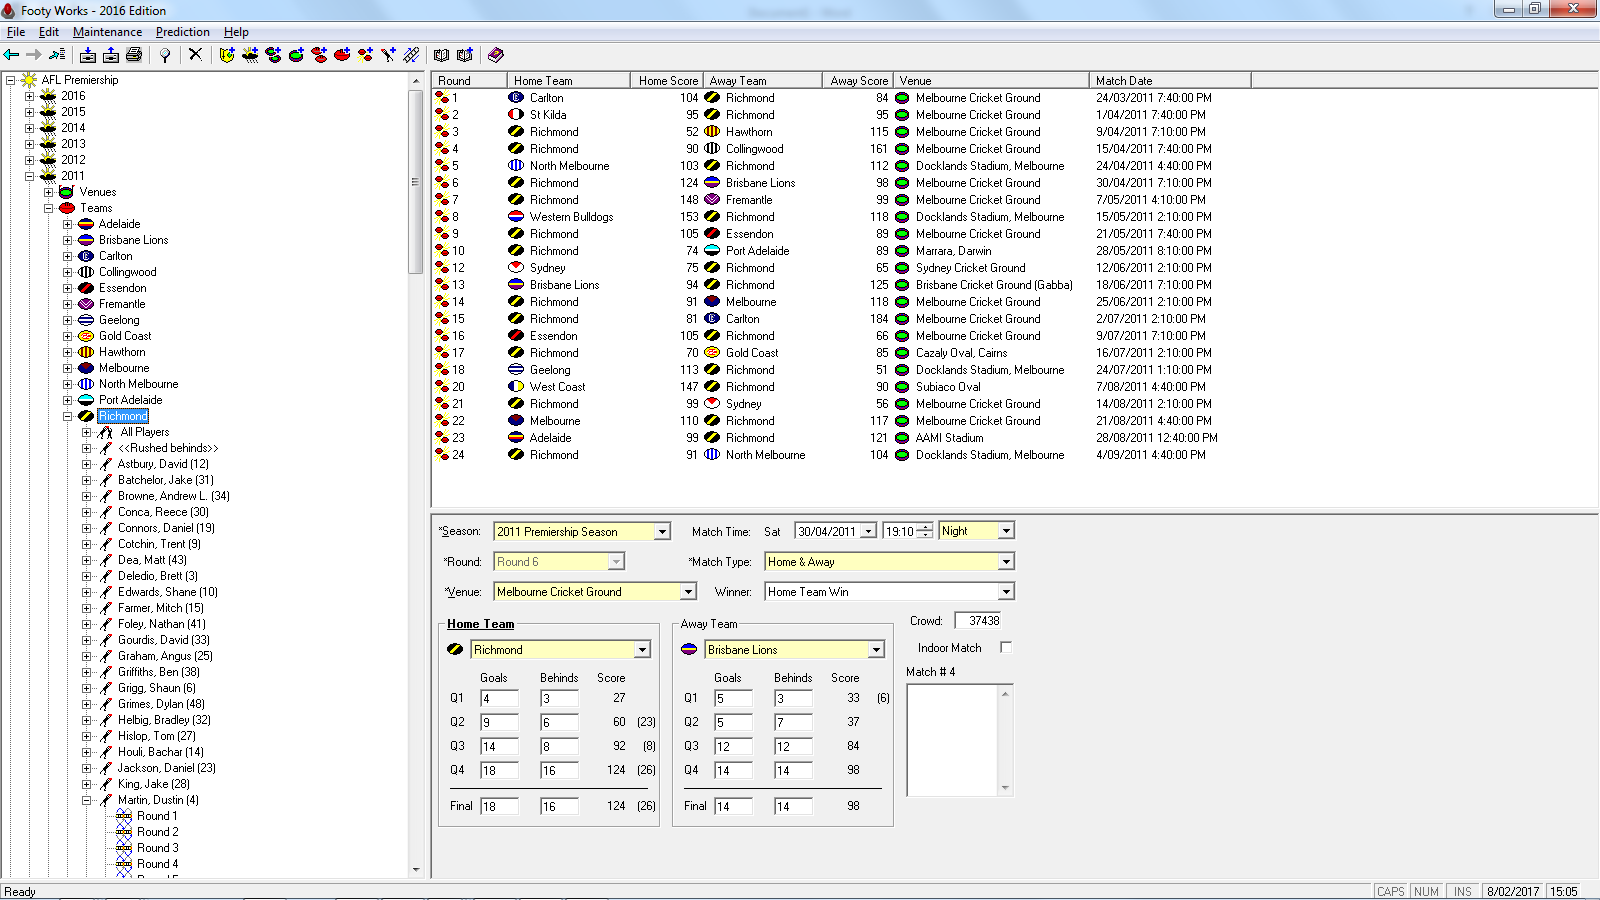Click the magnifying glass Find icon
The height and width of the screenshot is (900, 1600).
165,55
